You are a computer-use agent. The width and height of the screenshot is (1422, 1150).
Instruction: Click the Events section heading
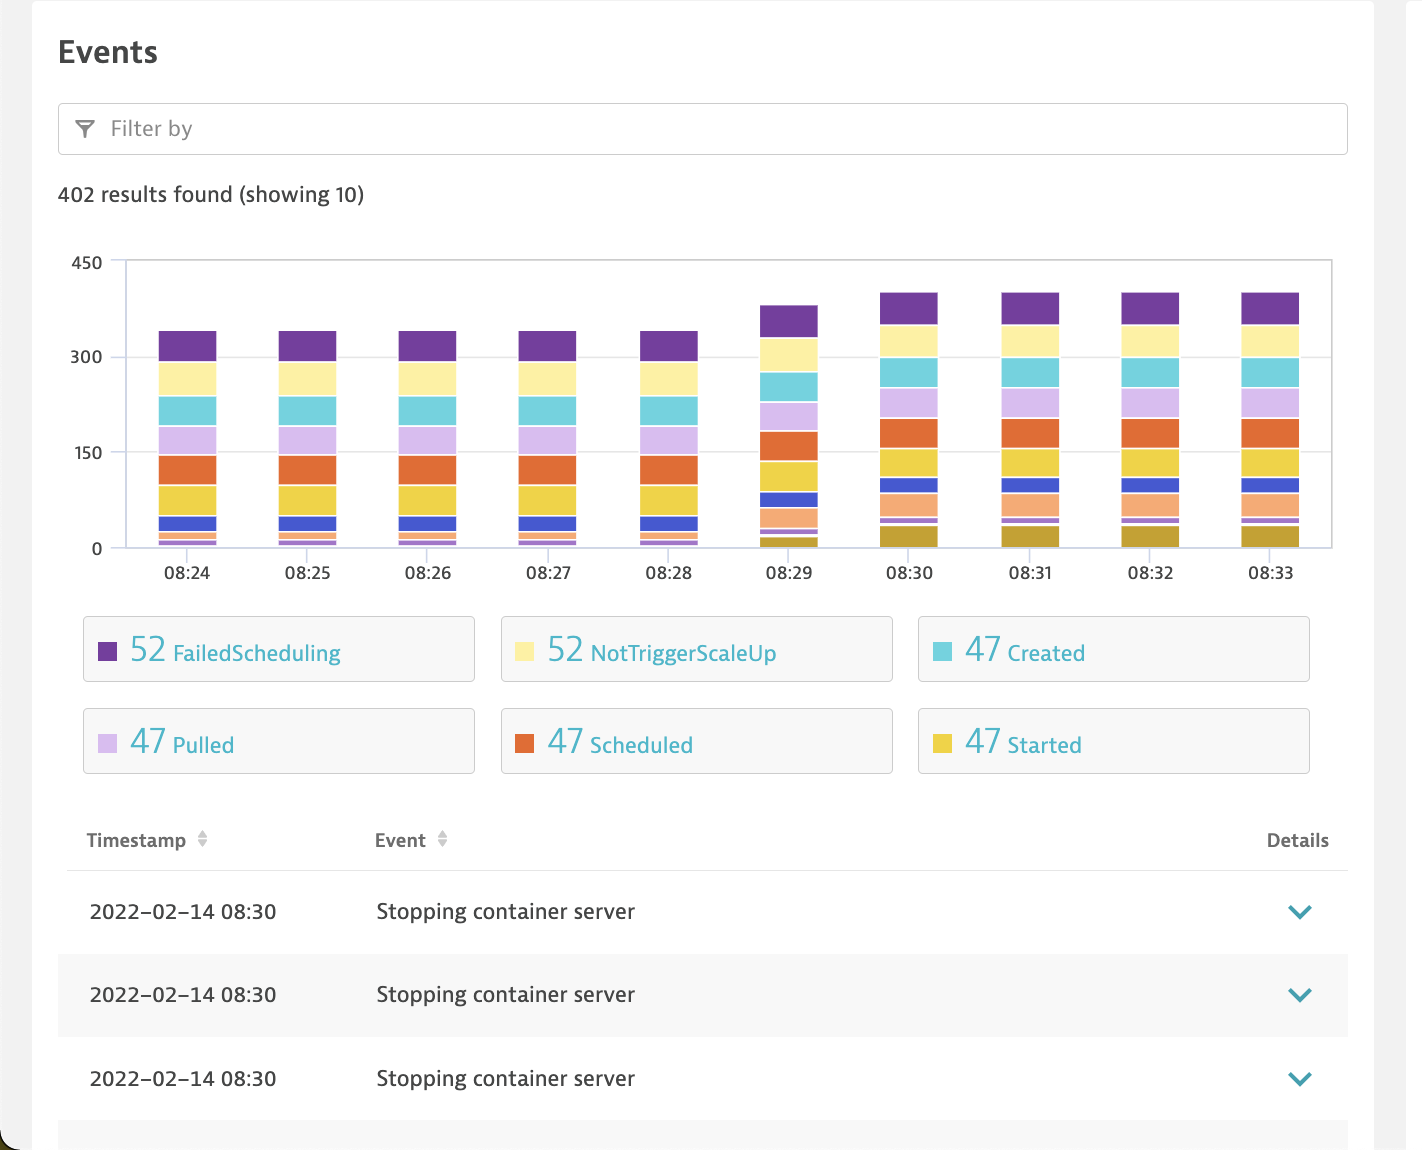(x=108, y=52)
